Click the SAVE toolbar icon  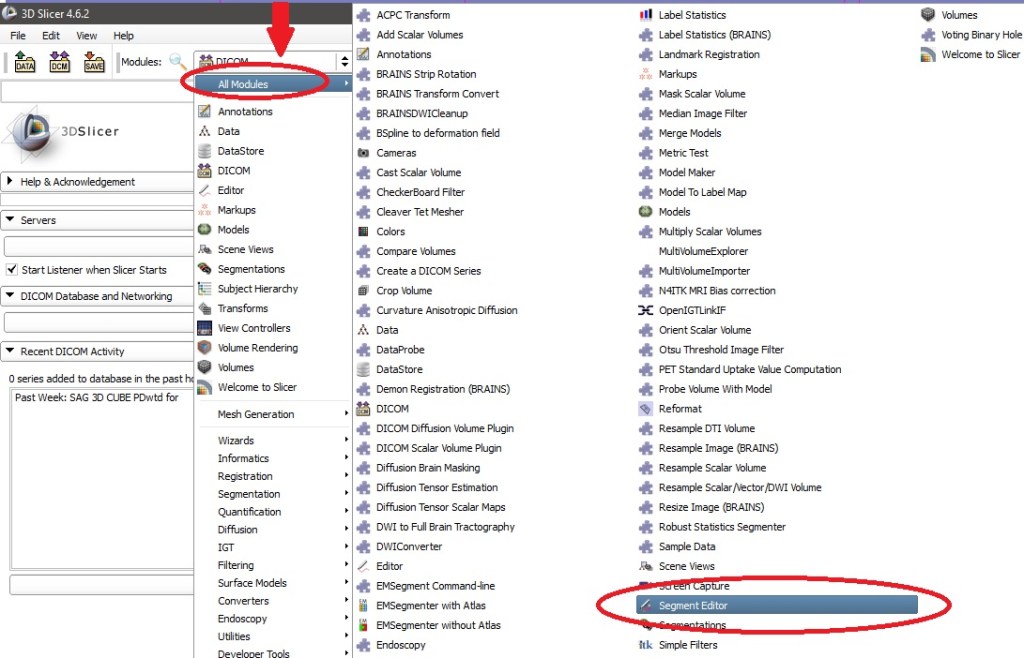tap(93, 62)
